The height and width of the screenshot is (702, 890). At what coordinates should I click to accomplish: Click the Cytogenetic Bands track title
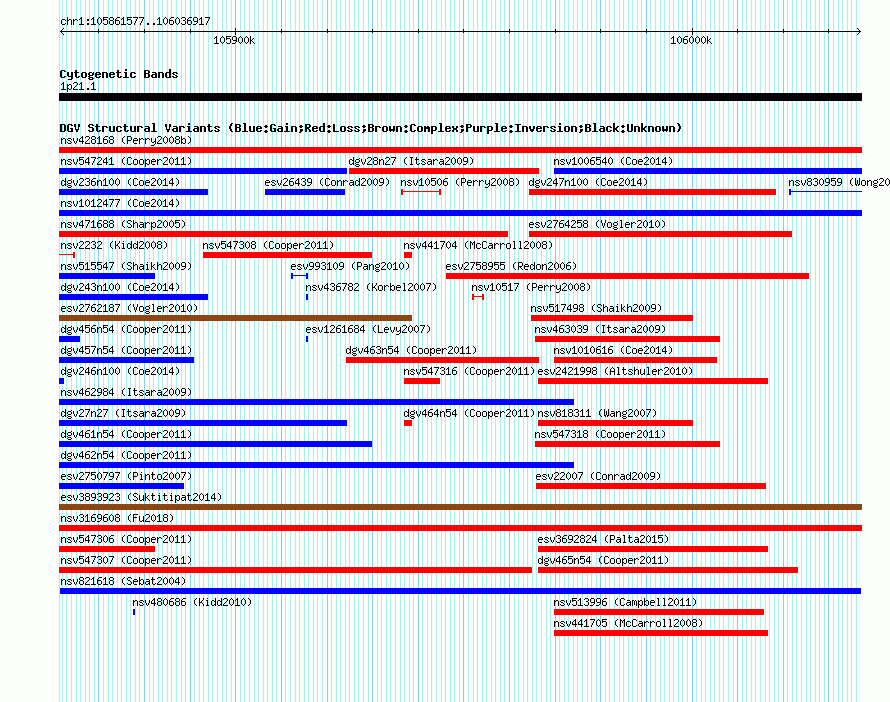pyautogui.click(x=119, y=74)
